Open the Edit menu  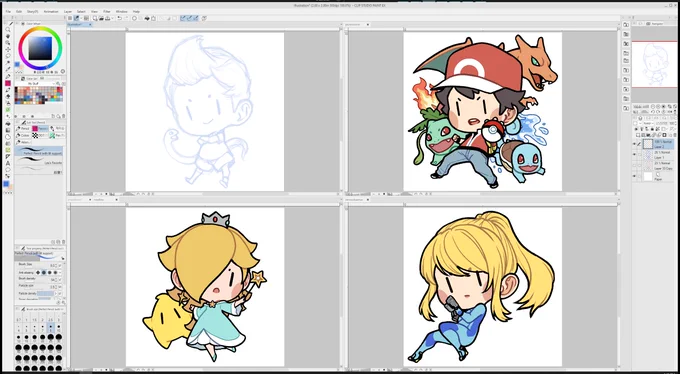pyautogui.click(x=19, y=11)
